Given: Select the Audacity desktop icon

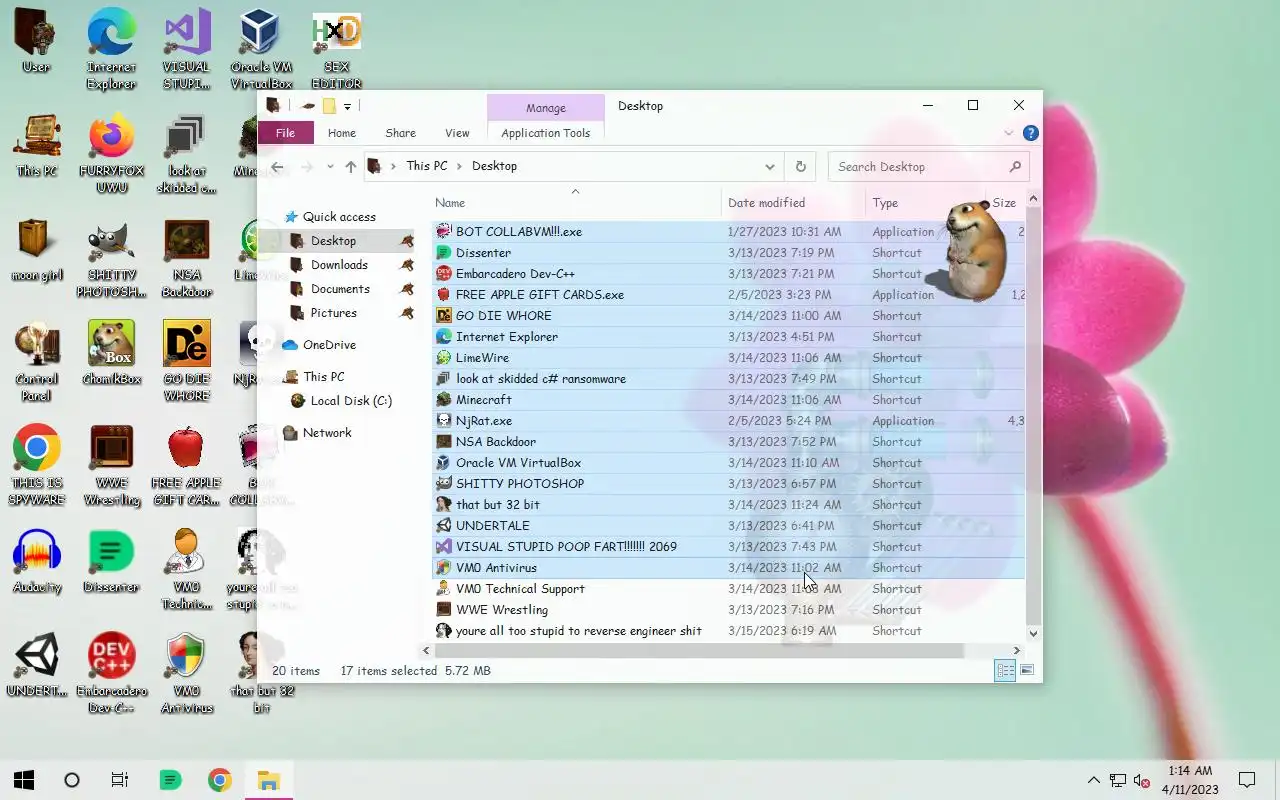Looking at the screenshot, I should pyautogui.click(x=36, y=562).
